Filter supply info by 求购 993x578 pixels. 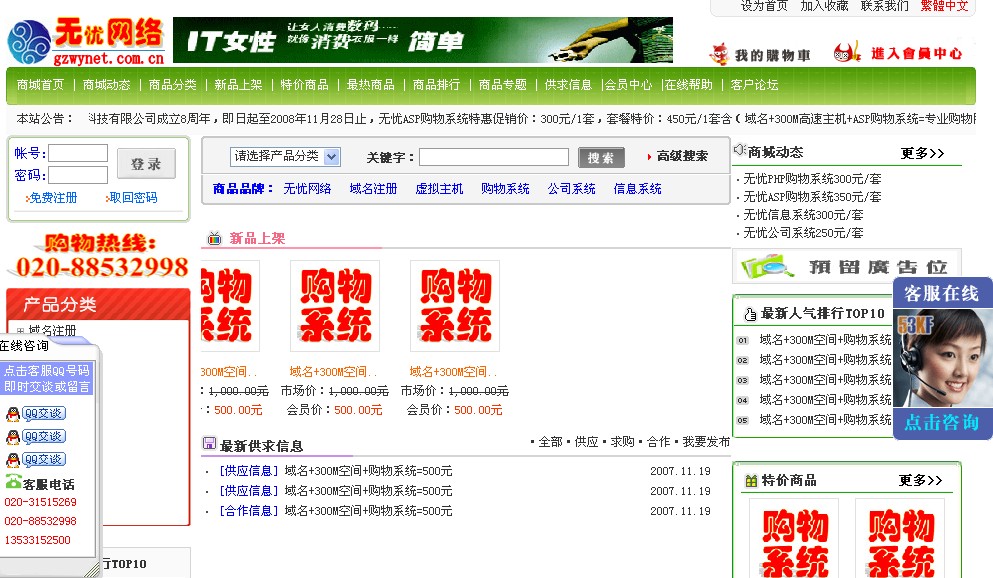623,442
